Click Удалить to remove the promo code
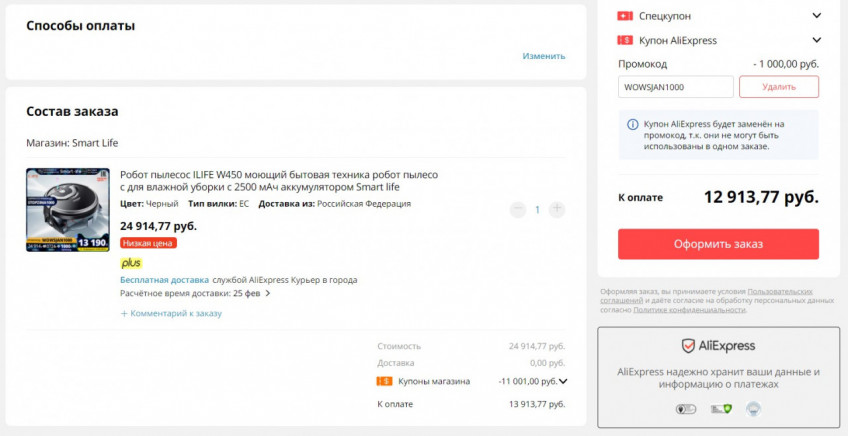 [x=778, y=87]
